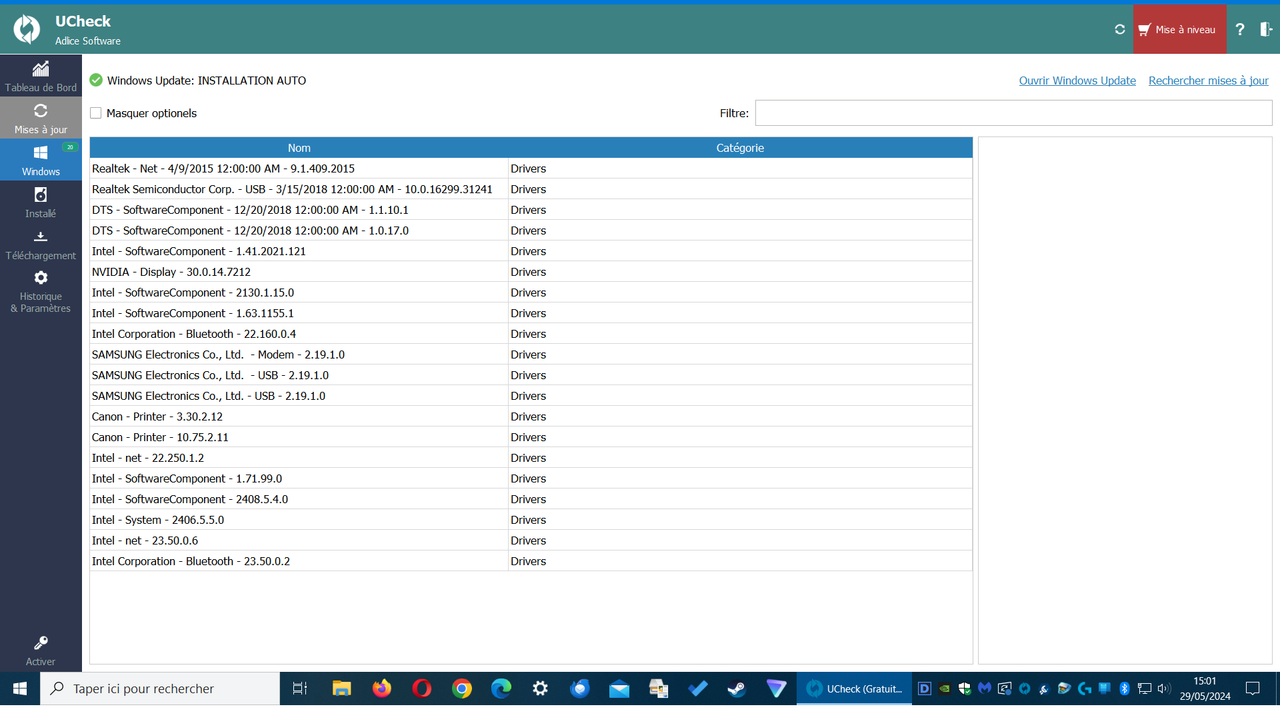The height and width of the screenshot is (709, 1280).
Task: Select Intel SoftwareComponent 2408.5.4.0 row
Action: click(531, 499)
